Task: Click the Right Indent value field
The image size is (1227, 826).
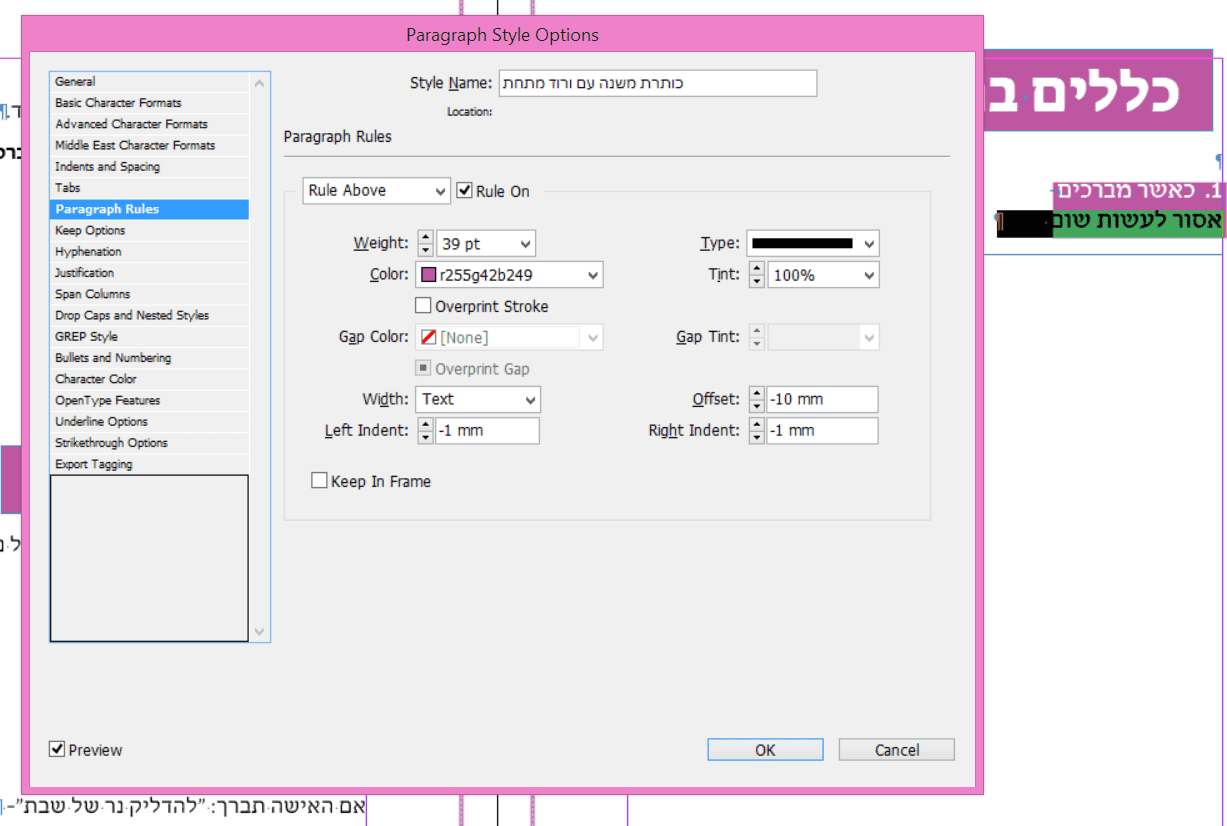Action: [x=823, y=431]
